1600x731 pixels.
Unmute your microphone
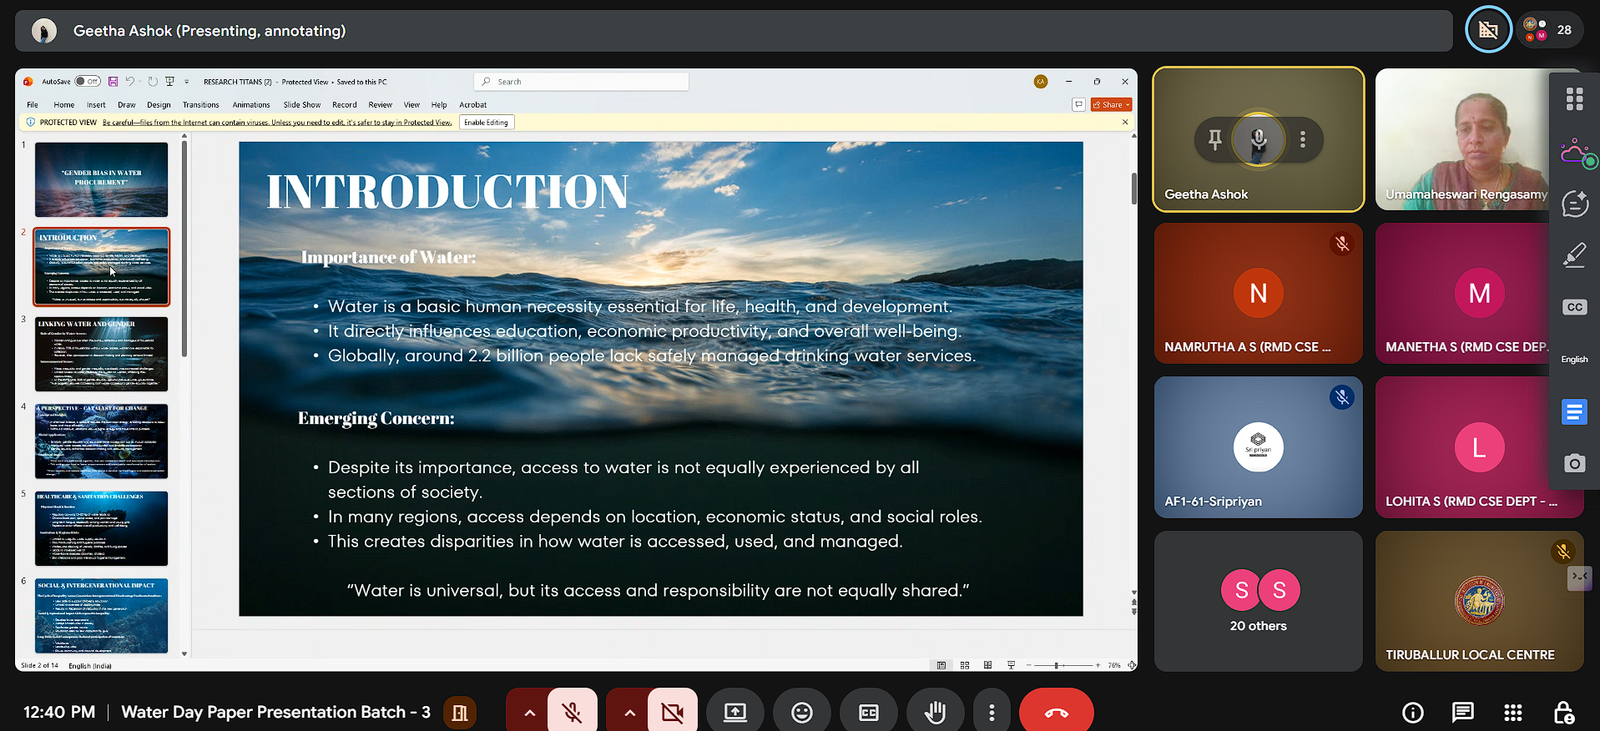pos(572,712)
